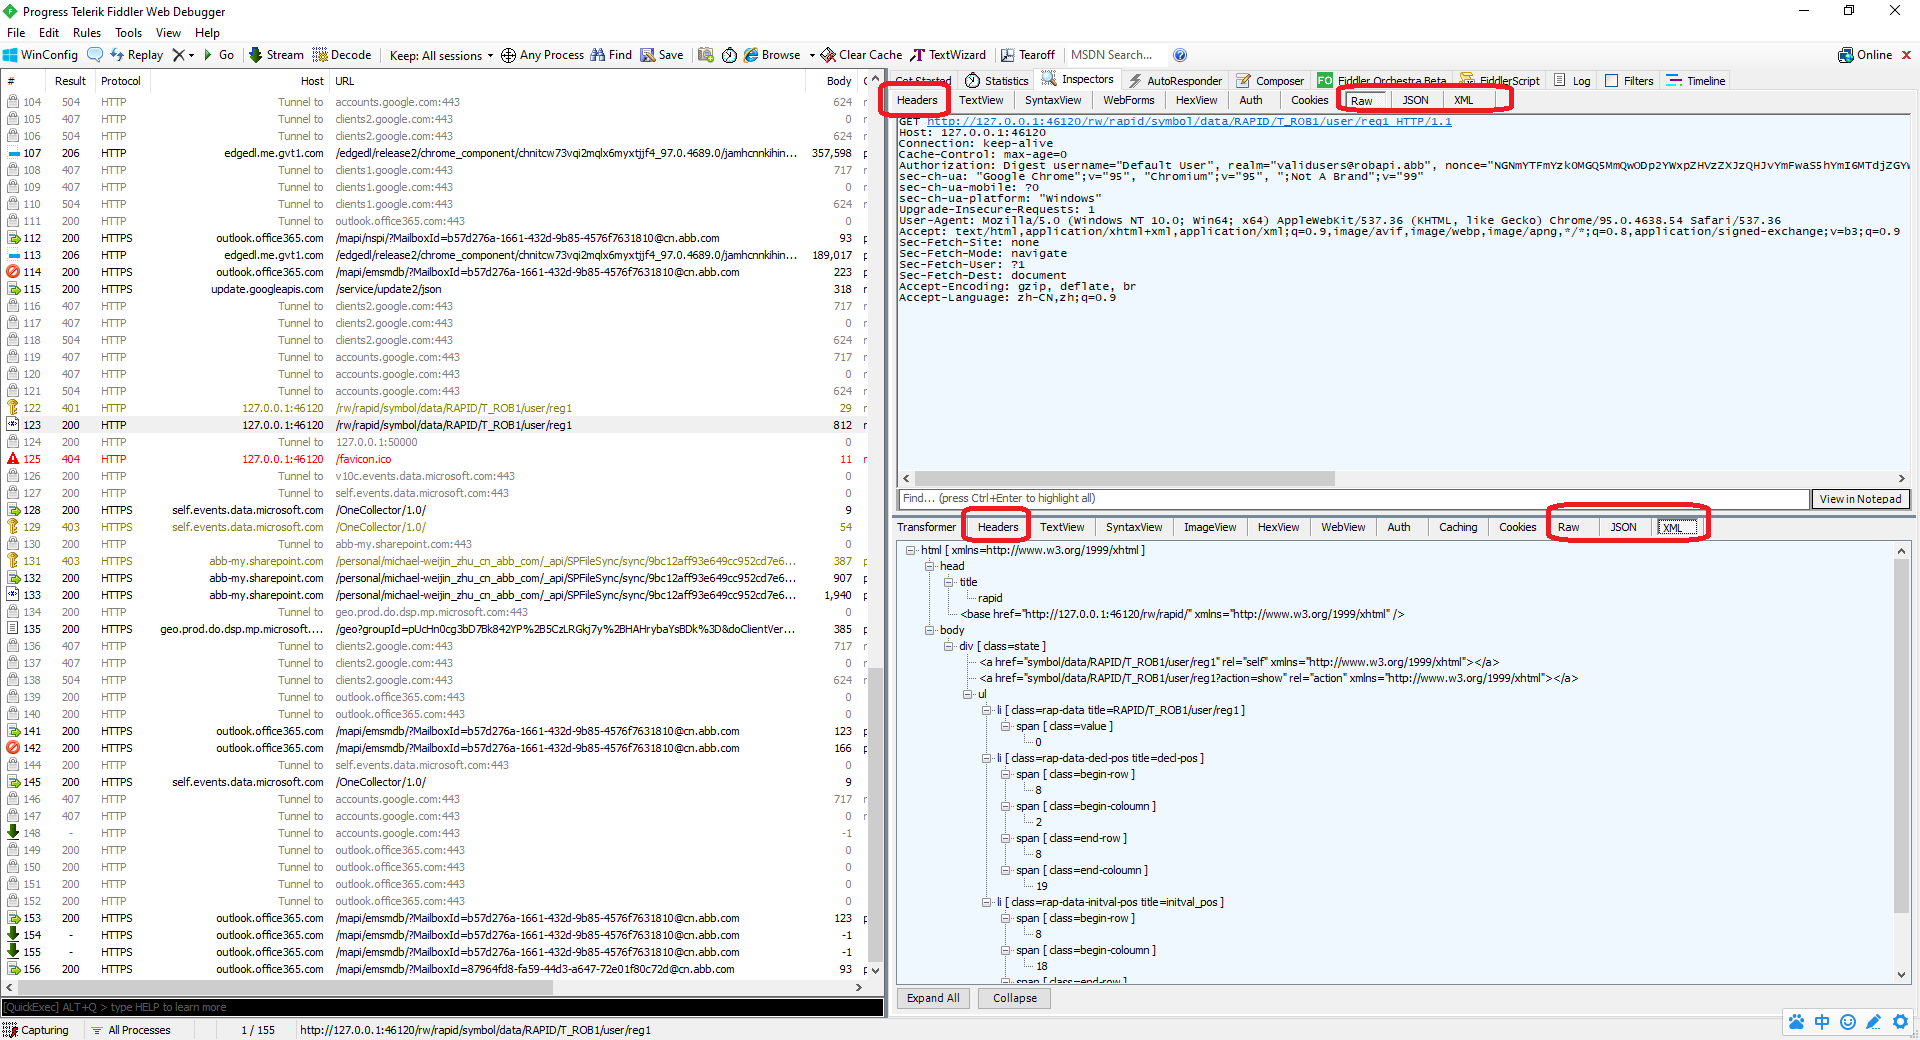Open the Rules menu

click(x=87, y=33)
